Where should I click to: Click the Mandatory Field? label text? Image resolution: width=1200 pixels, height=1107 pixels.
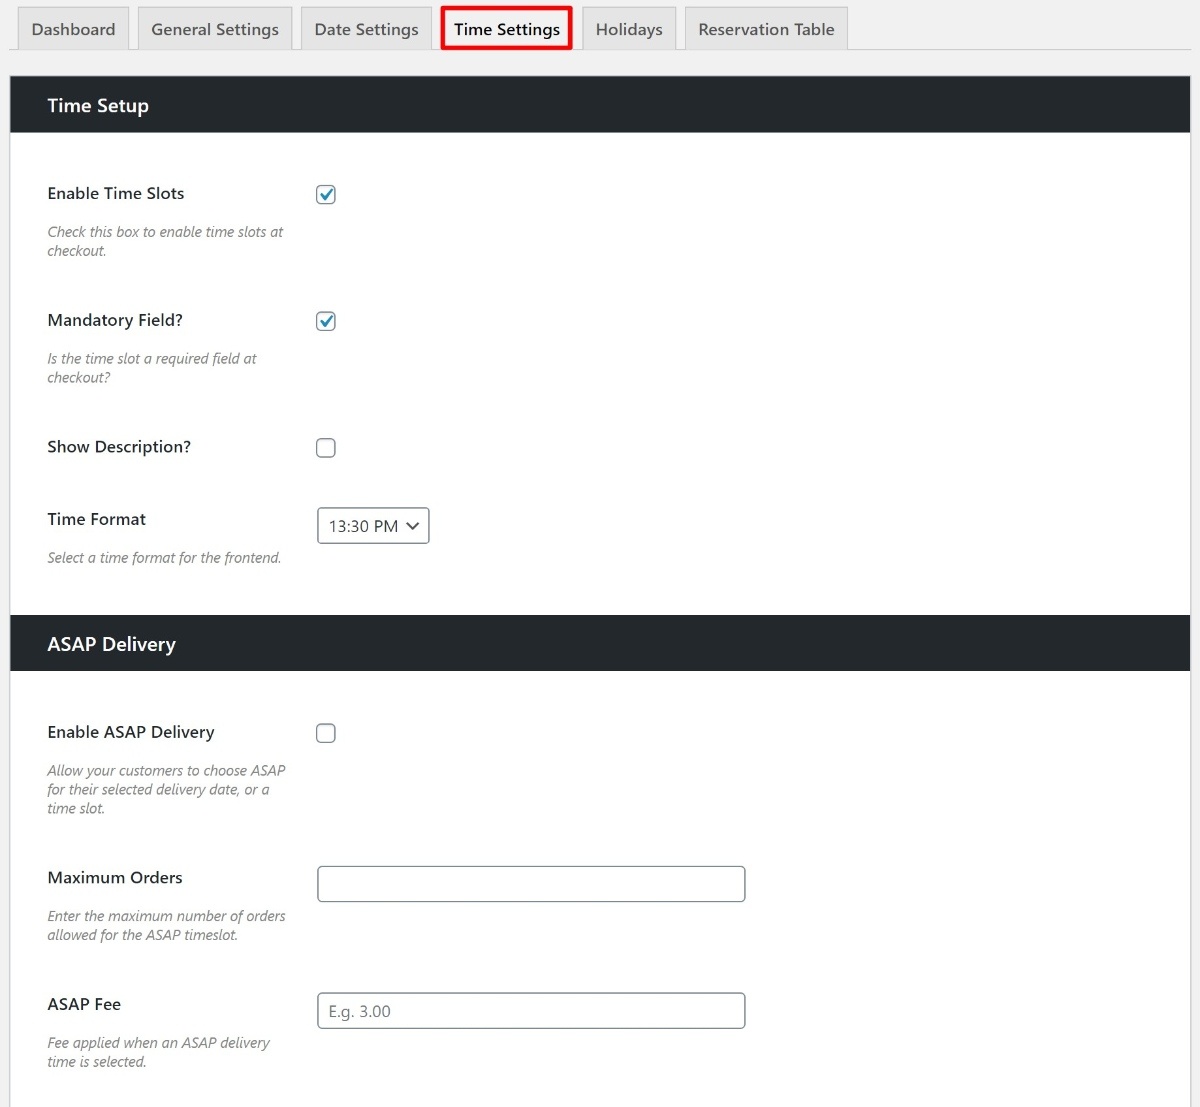tap(115, 320)
